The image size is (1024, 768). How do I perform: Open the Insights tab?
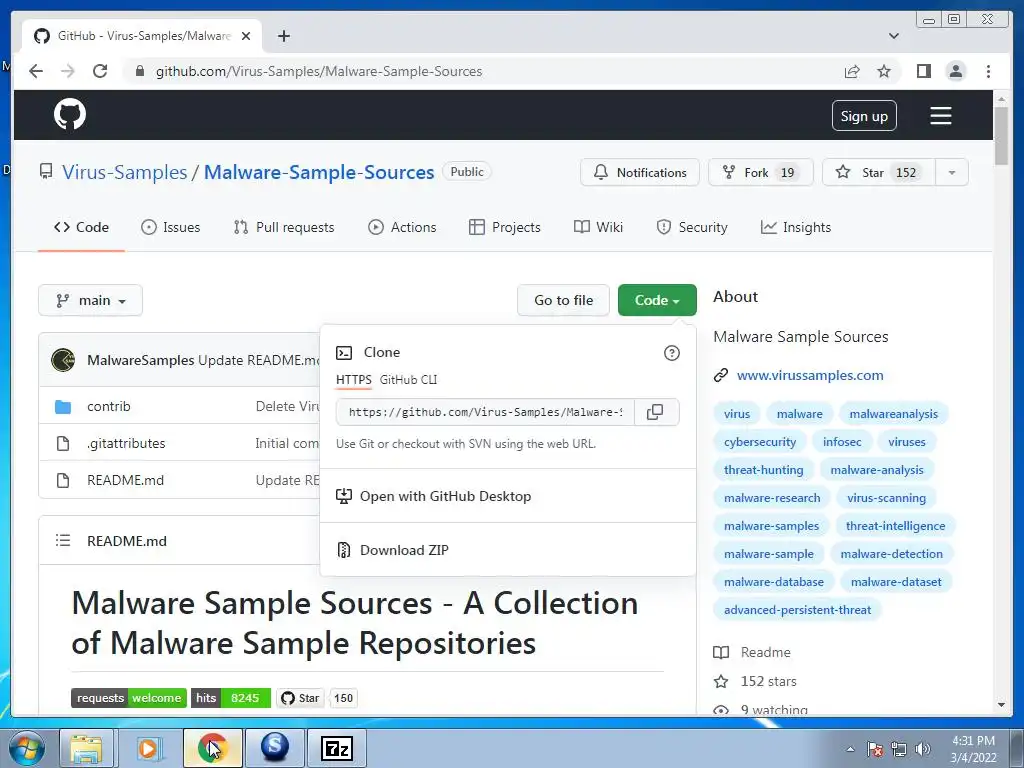796,227
